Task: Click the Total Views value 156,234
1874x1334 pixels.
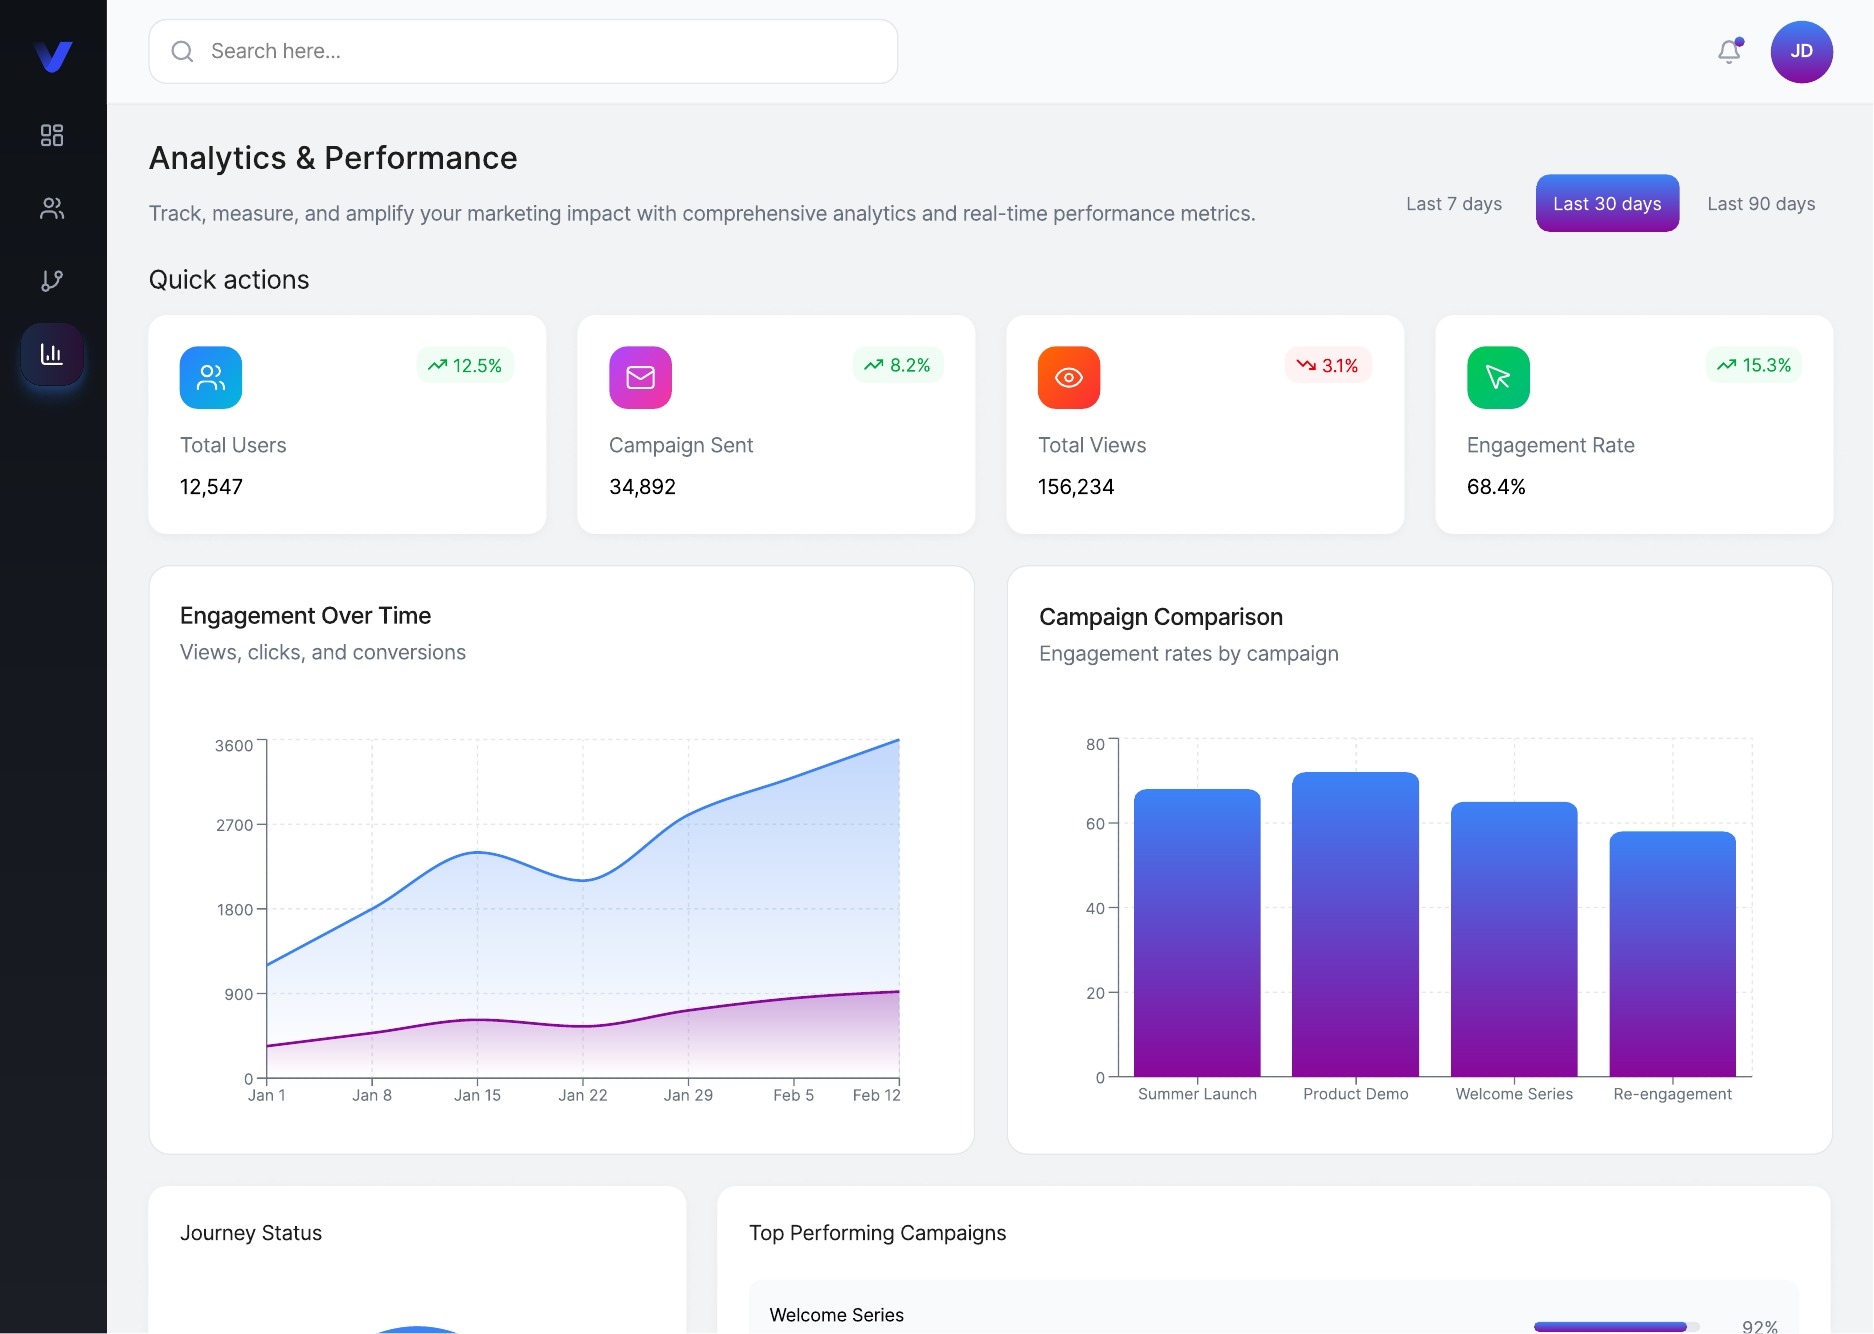Action: (1076, 487)
